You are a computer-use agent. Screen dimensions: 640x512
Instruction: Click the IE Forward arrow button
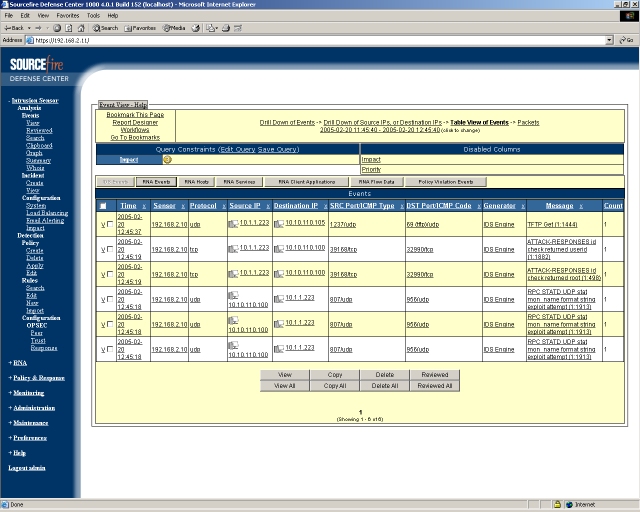[38, 28]
